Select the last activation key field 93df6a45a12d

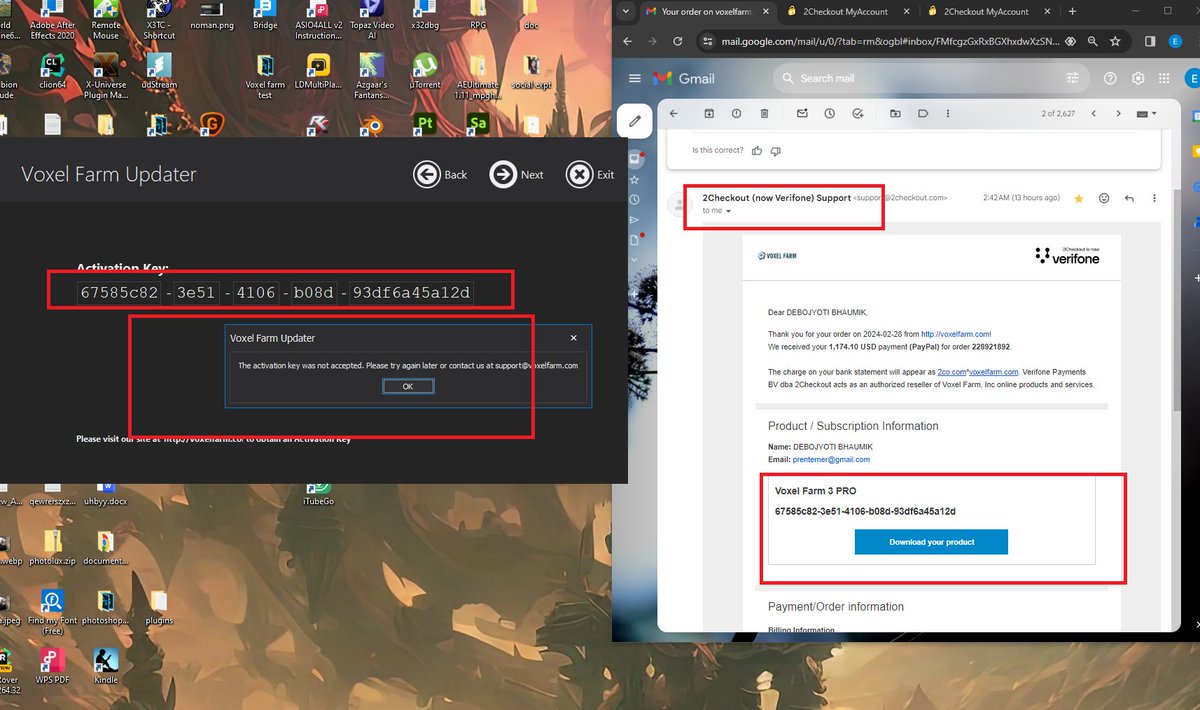[412, 293]
